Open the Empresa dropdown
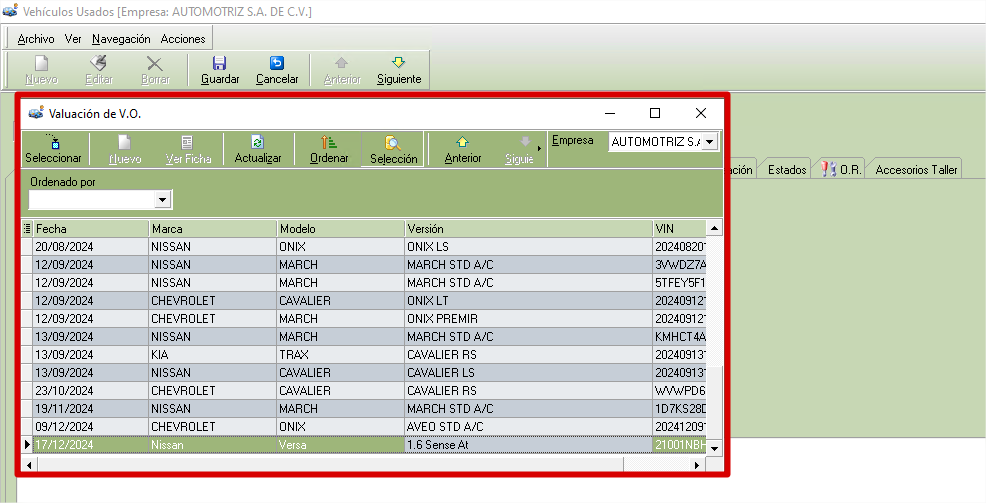Image resolution: width=986 pixels, height=503 pixels. [709, 142]
